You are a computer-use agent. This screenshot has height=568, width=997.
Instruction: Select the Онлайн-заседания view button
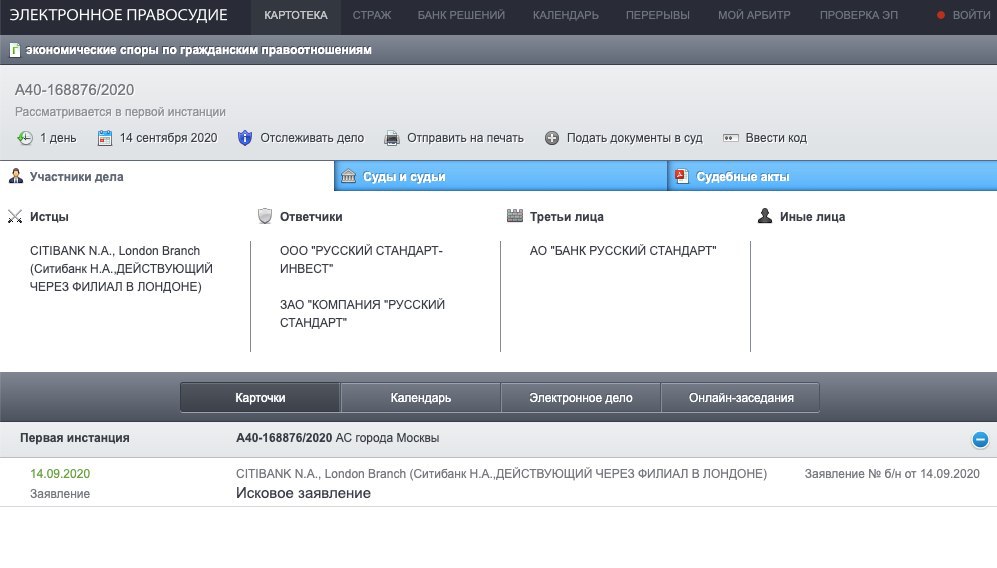pos(741,398)
